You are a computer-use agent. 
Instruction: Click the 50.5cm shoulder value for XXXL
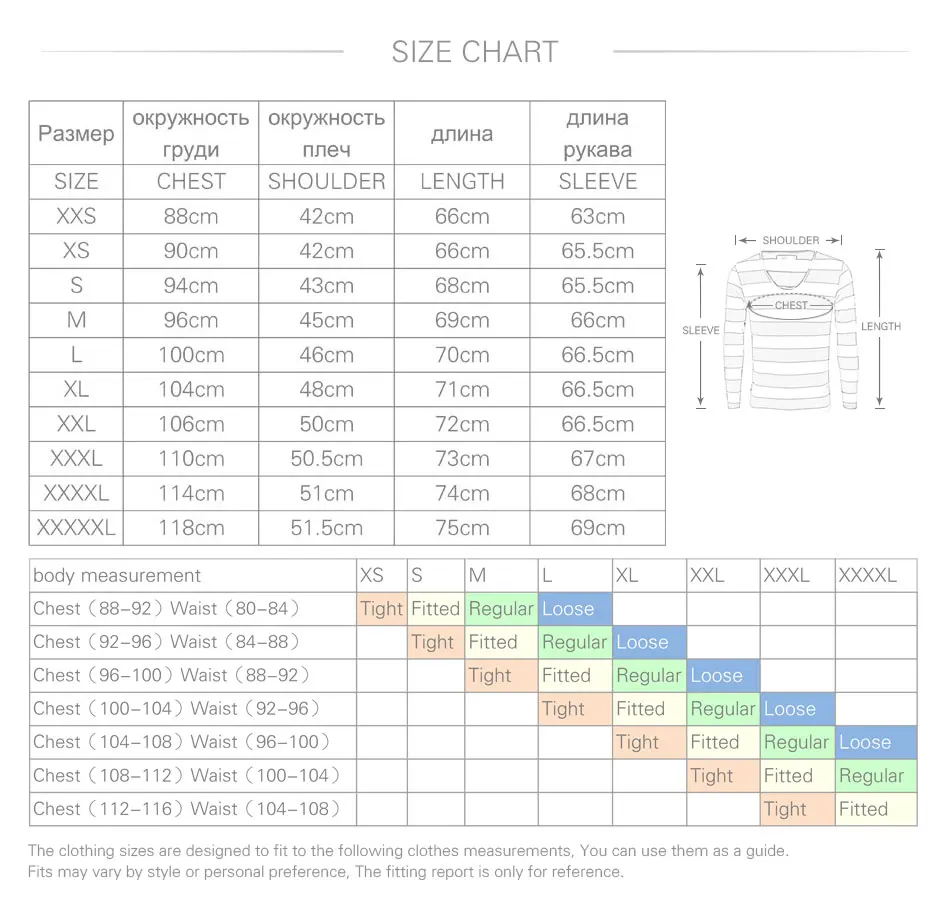(x=327, y=459)
